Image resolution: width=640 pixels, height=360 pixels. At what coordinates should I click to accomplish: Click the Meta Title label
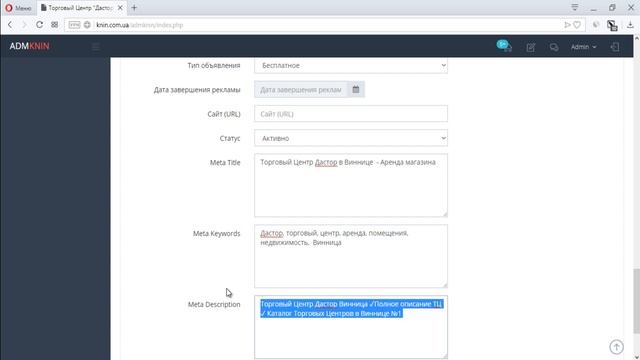[225, 162]
